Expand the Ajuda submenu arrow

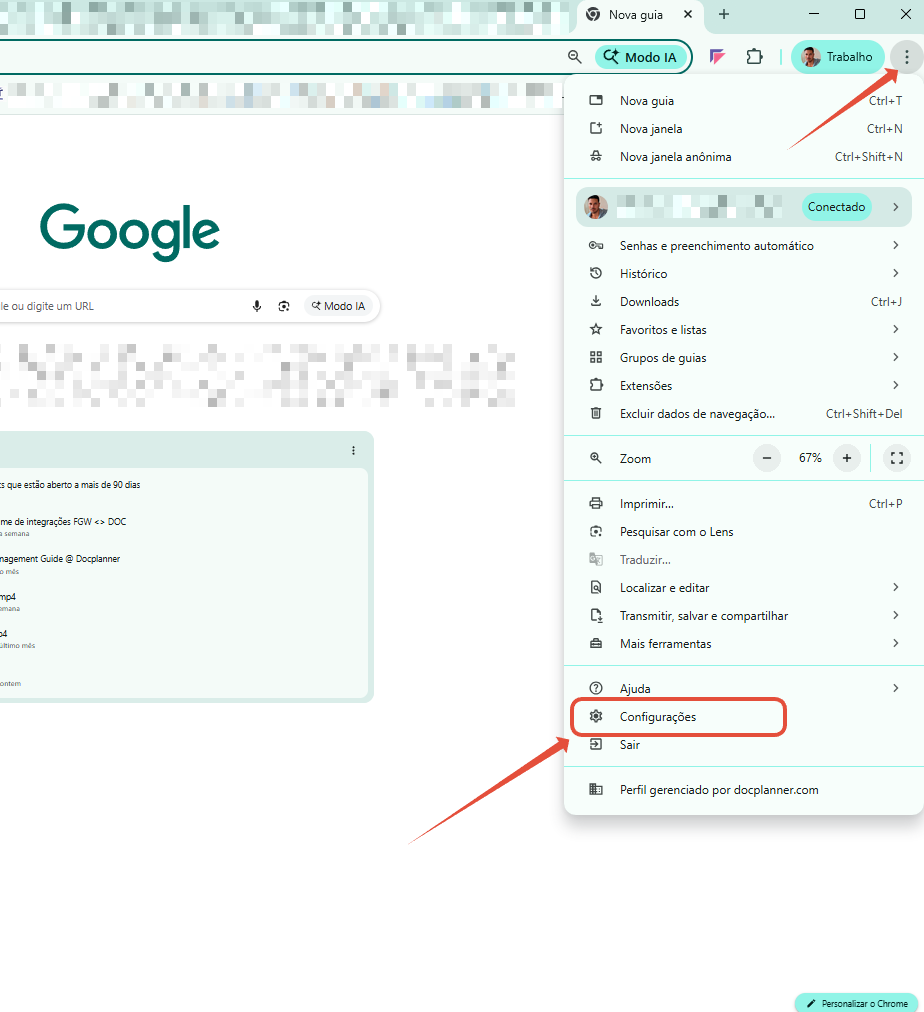pos(896,688)
